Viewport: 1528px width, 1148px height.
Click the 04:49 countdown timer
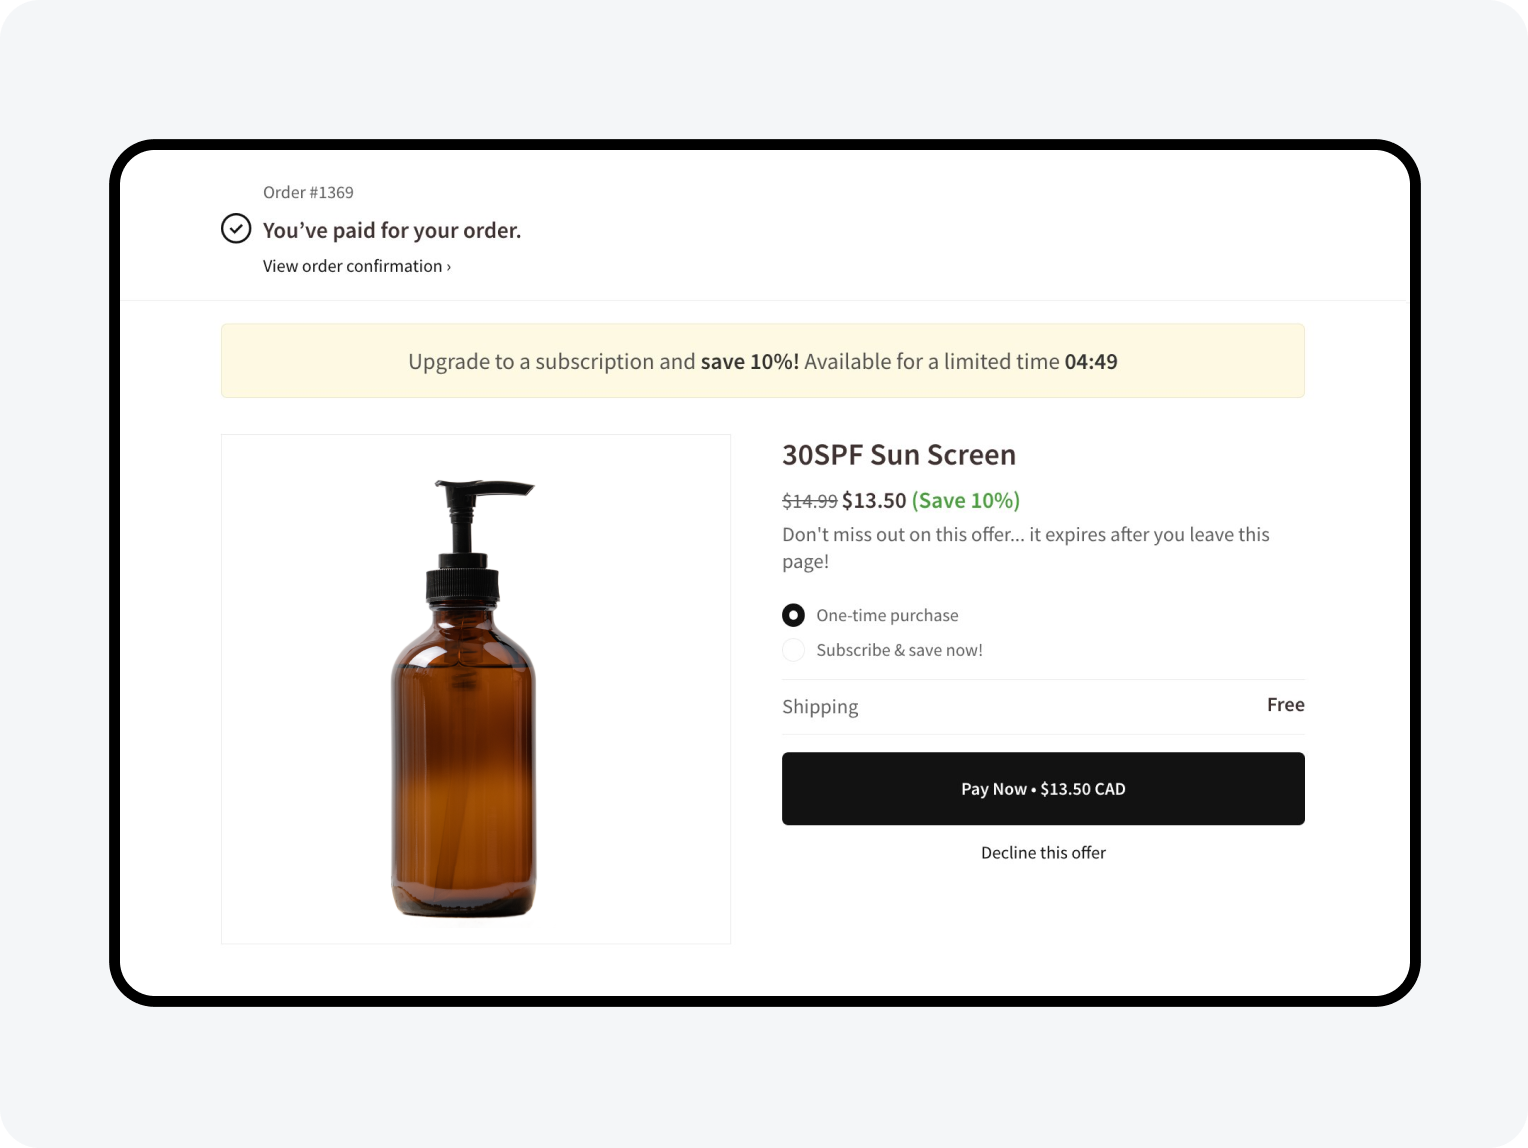1091,362
